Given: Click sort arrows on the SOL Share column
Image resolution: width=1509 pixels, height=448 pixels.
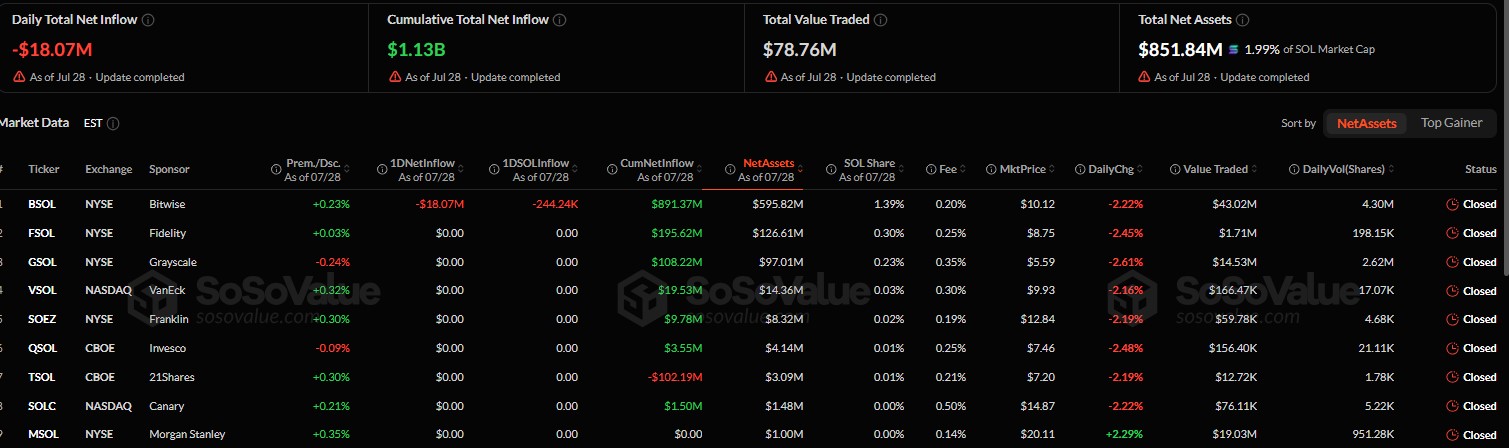Looking at the screenshot, I should click(x=902, y=169).
